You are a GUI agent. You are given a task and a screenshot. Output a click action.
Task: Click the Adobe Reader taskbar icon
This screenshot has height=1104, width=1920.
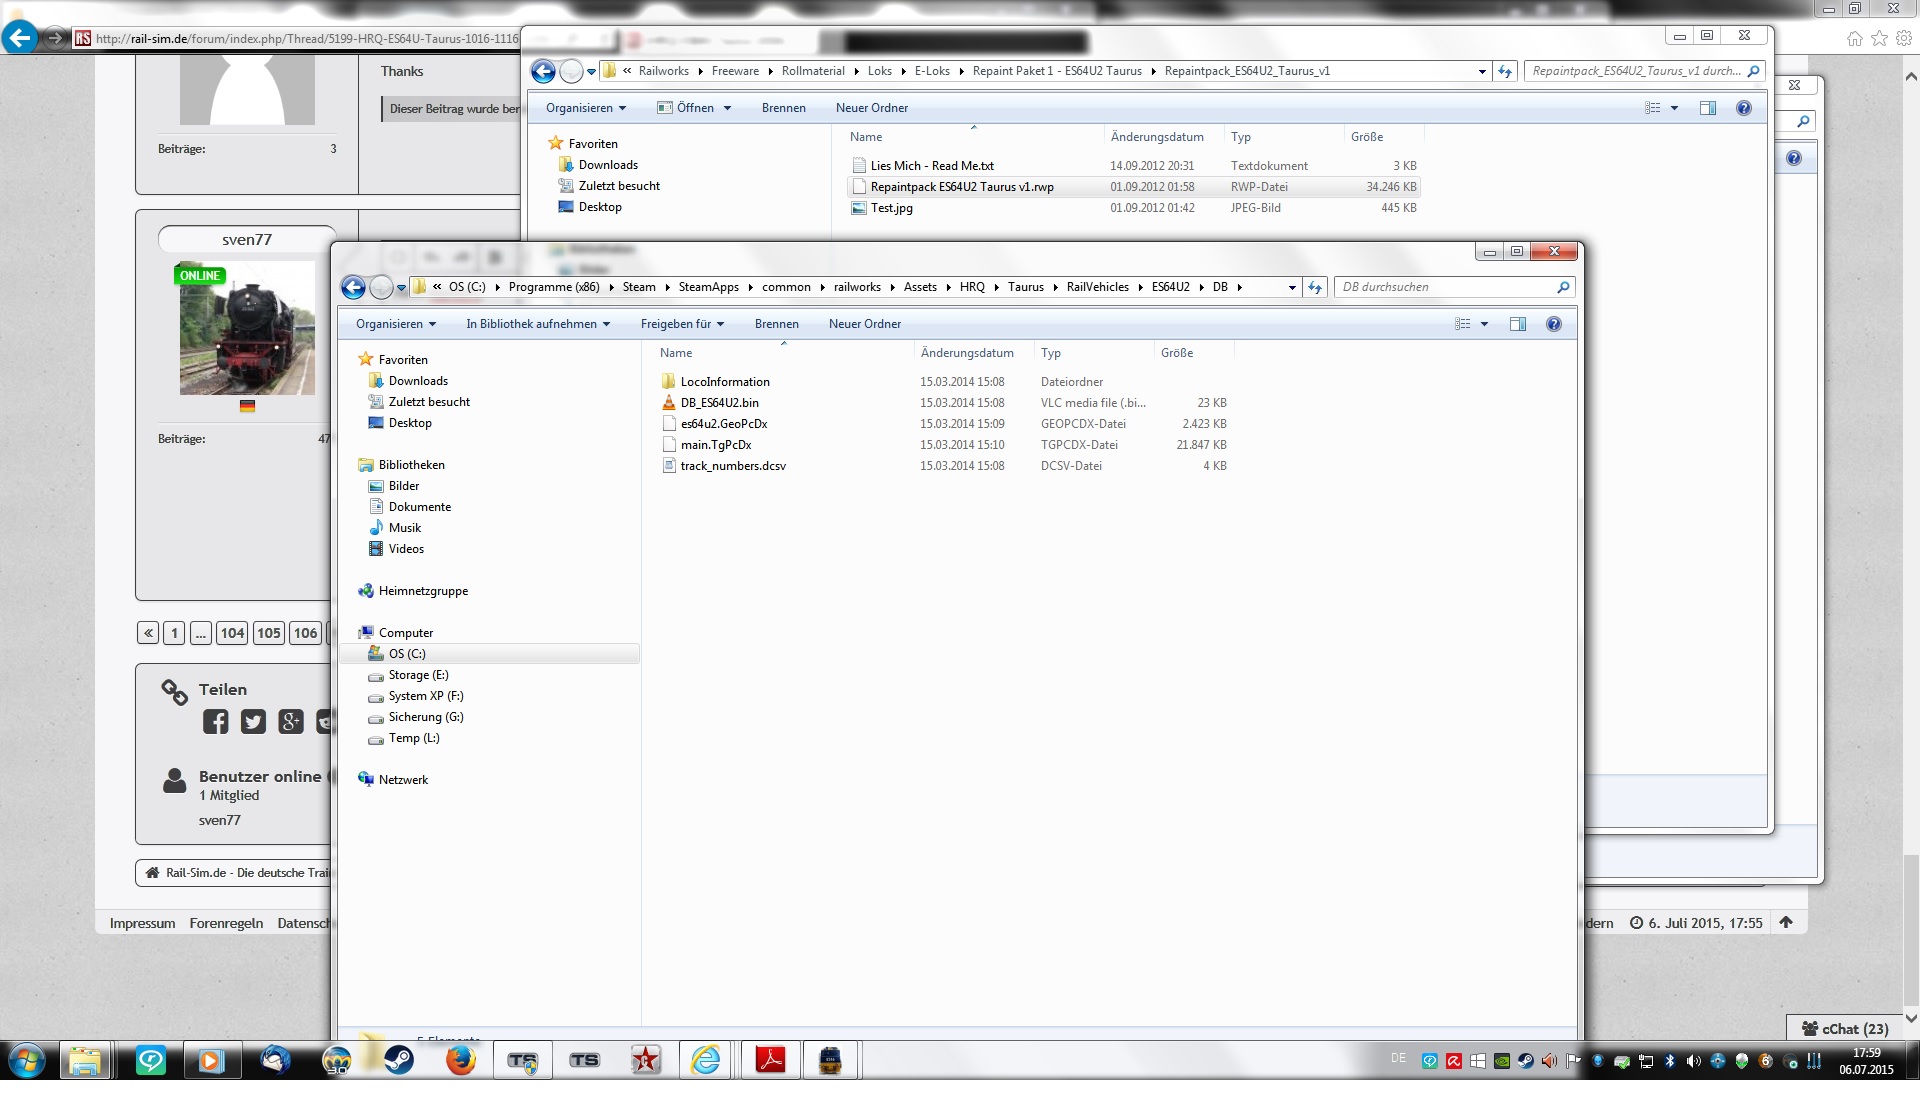click(770, 1060)
